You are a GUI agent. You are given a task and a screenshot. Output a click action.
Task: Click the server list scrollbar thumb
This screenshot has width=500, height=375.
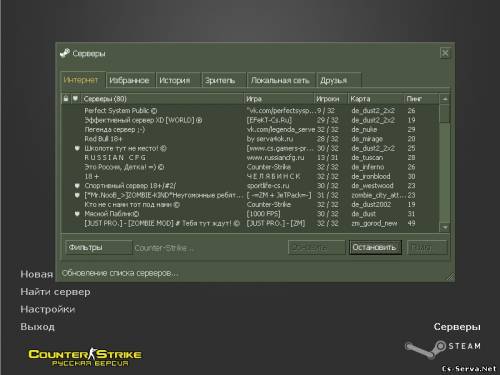pyautogui.click(x=444, y=114)
